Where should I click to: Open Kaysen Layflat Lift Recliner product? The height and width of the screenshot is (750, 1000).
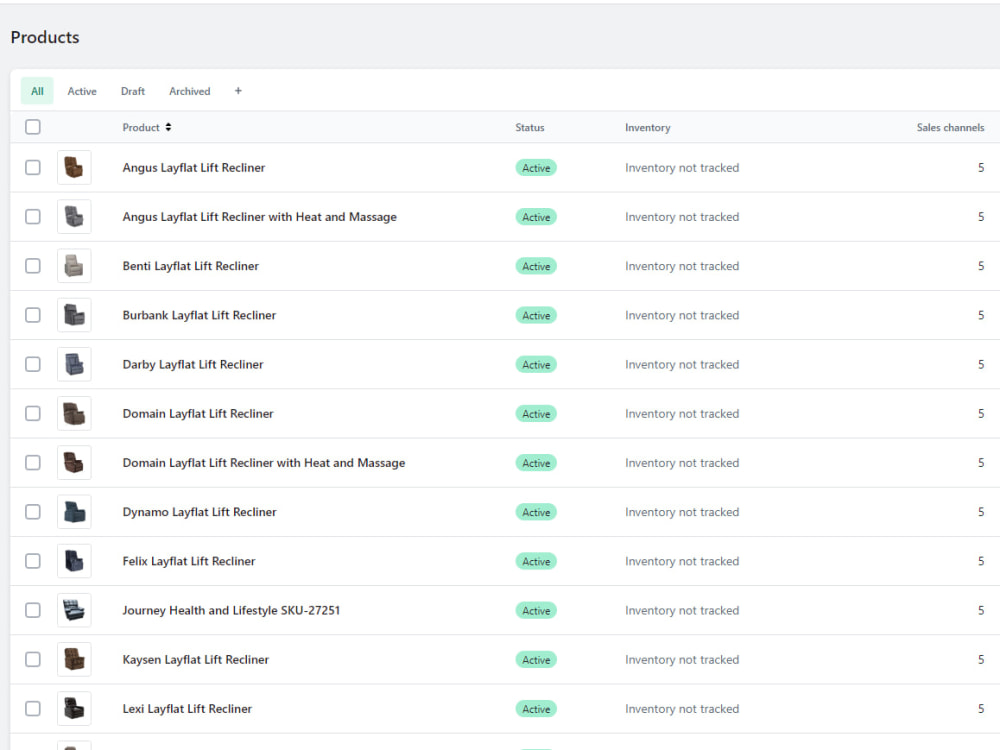pyautogui.click(x=196, y=659)
